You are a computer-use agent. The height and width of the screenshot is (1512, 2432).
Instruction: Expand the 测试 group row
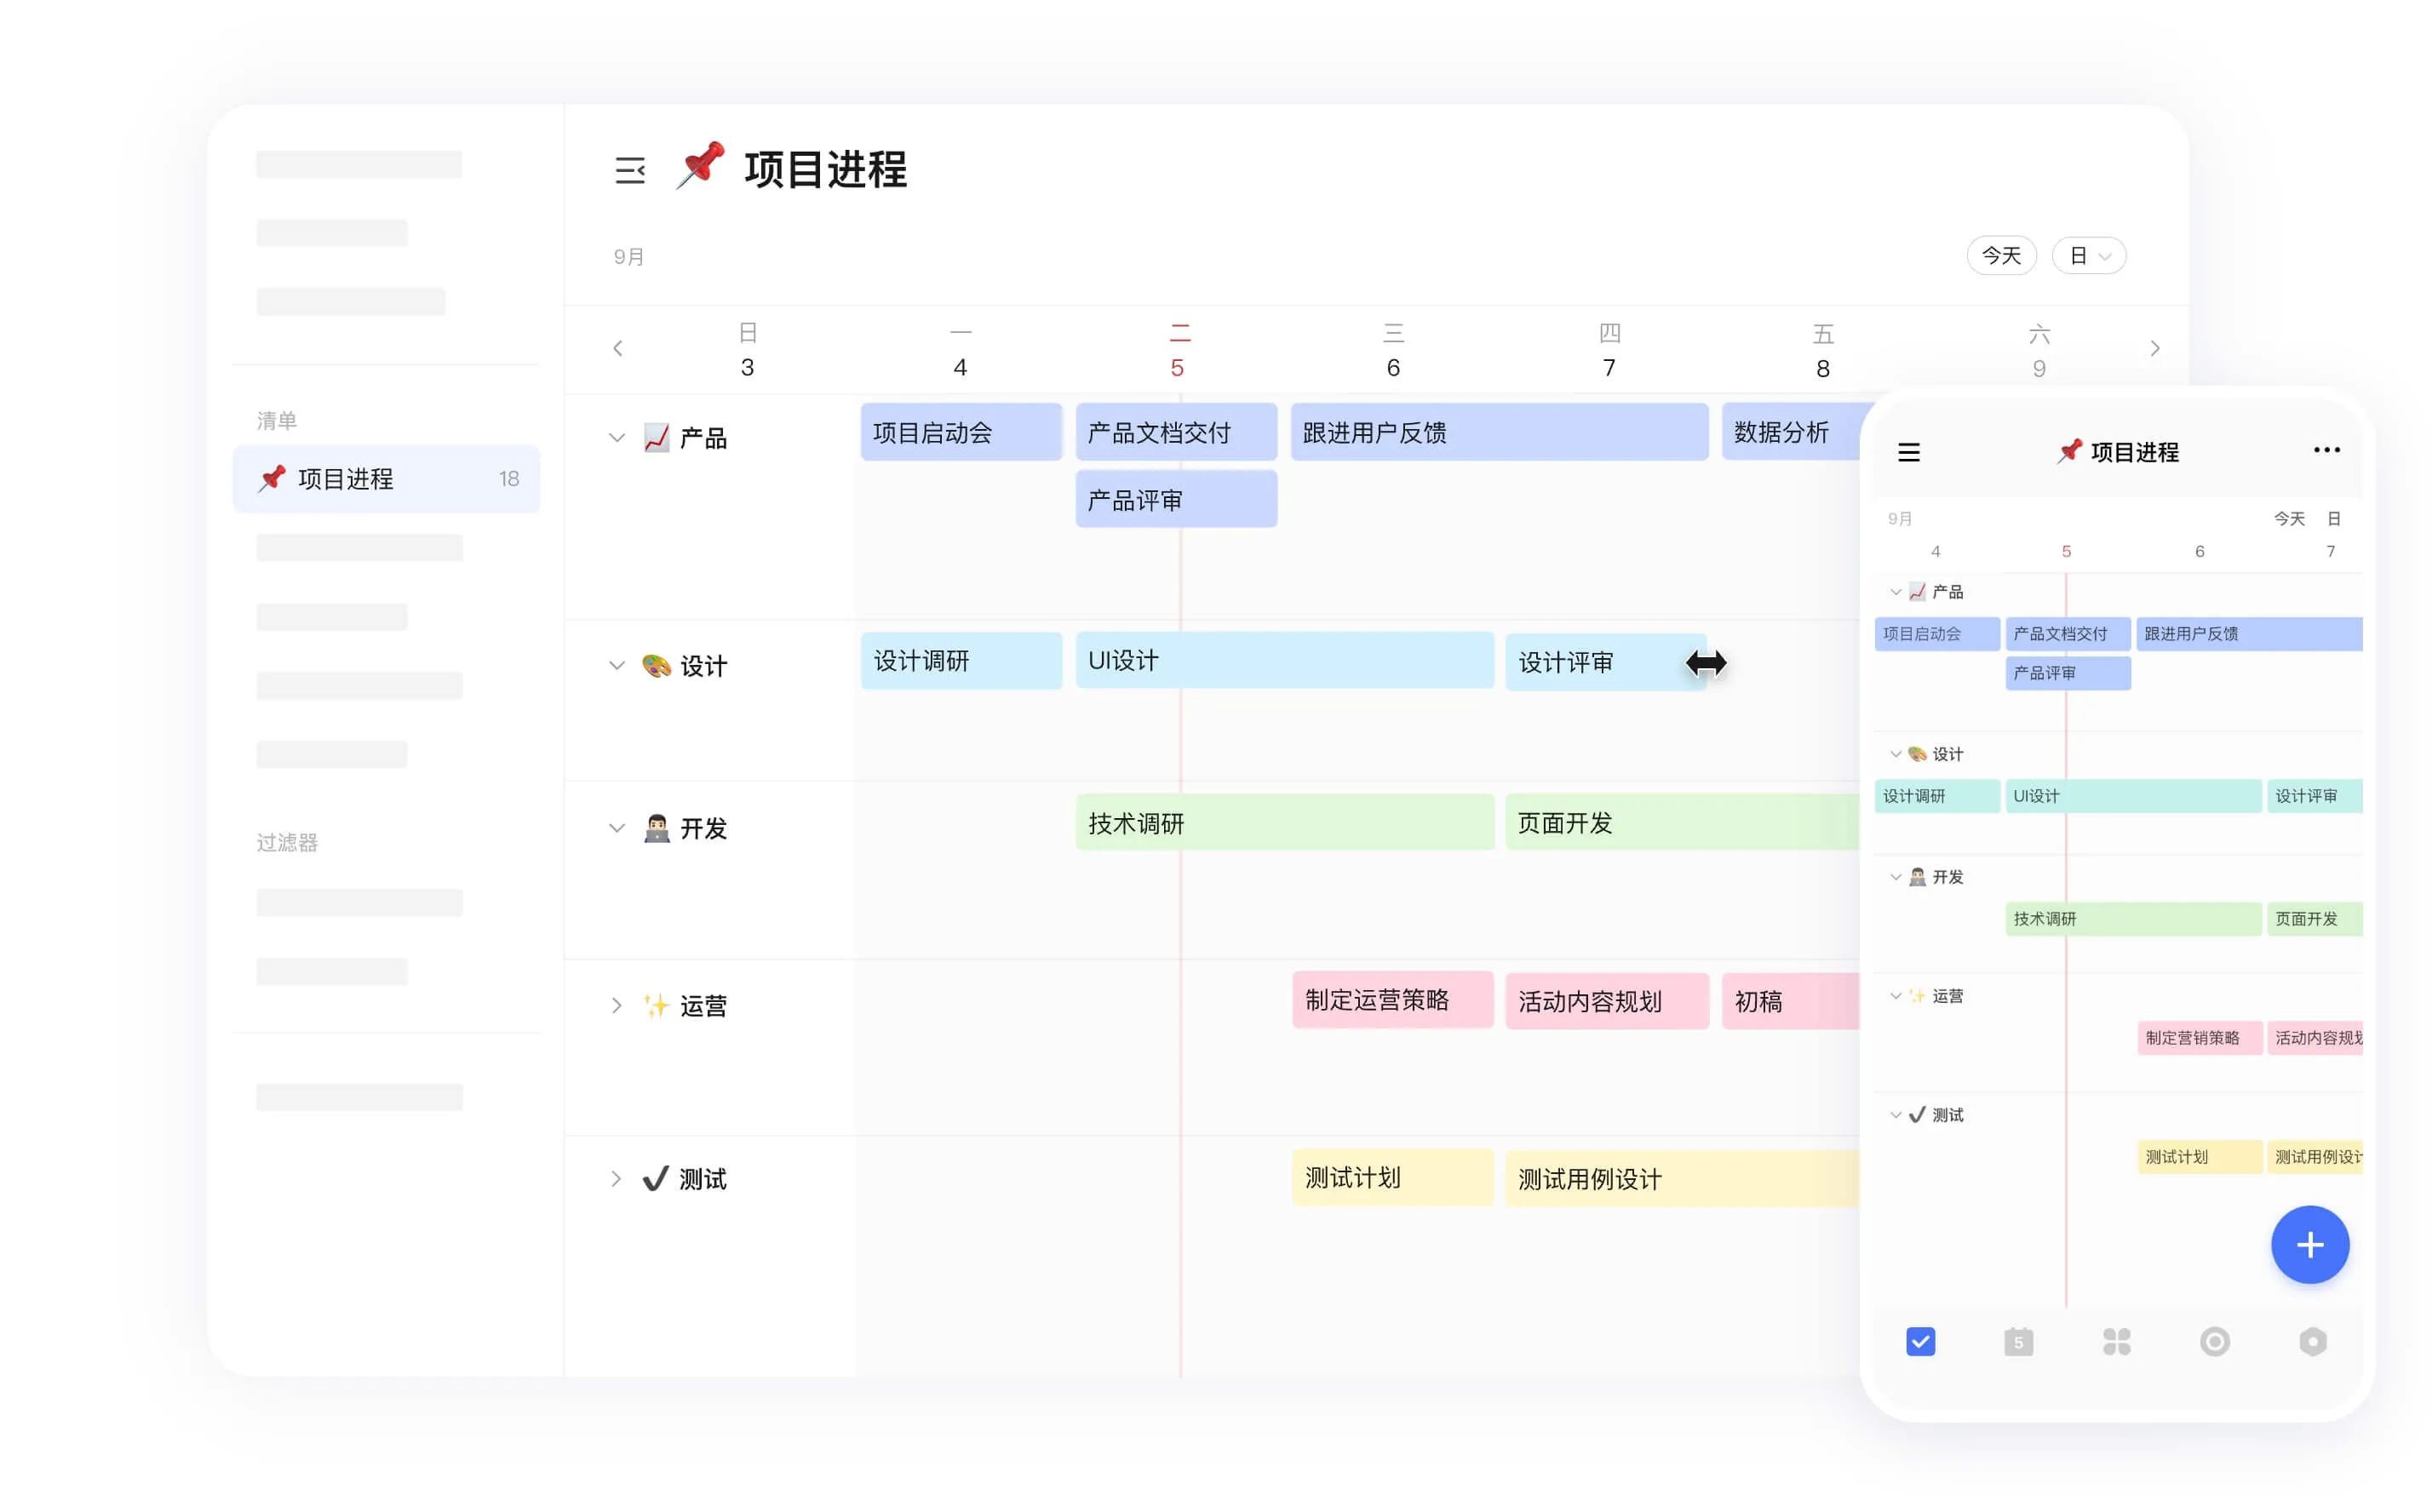click(x=616, y=1178)
